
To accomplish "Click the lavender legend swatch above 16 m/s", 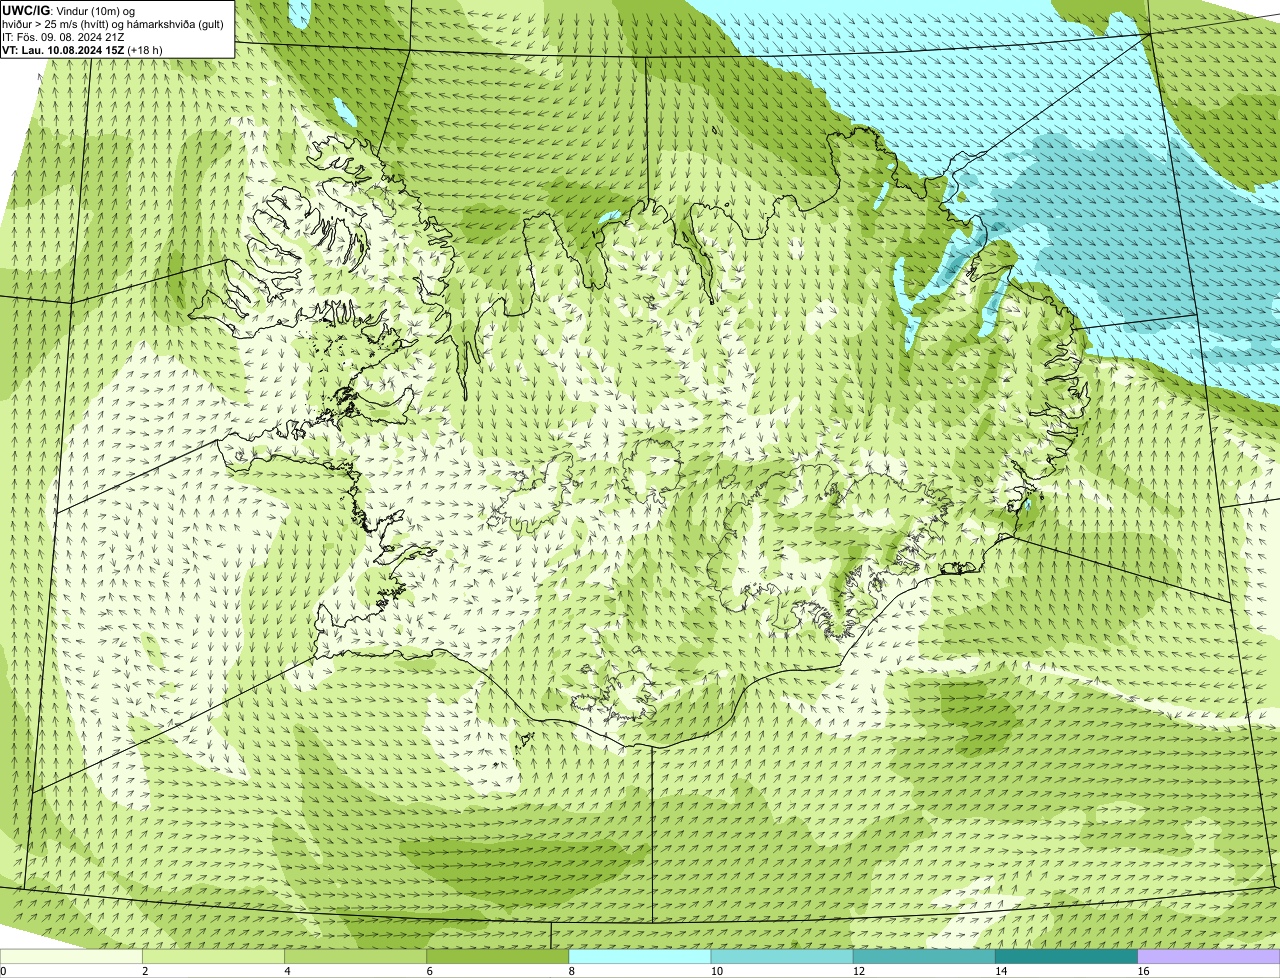I will [x=1209, y=957].
